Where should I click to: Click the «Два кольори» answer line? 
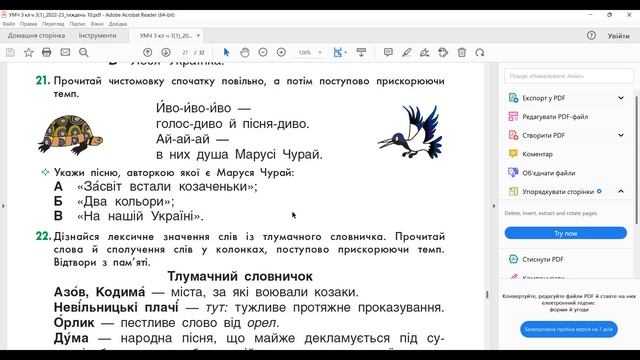click(114, 201)
